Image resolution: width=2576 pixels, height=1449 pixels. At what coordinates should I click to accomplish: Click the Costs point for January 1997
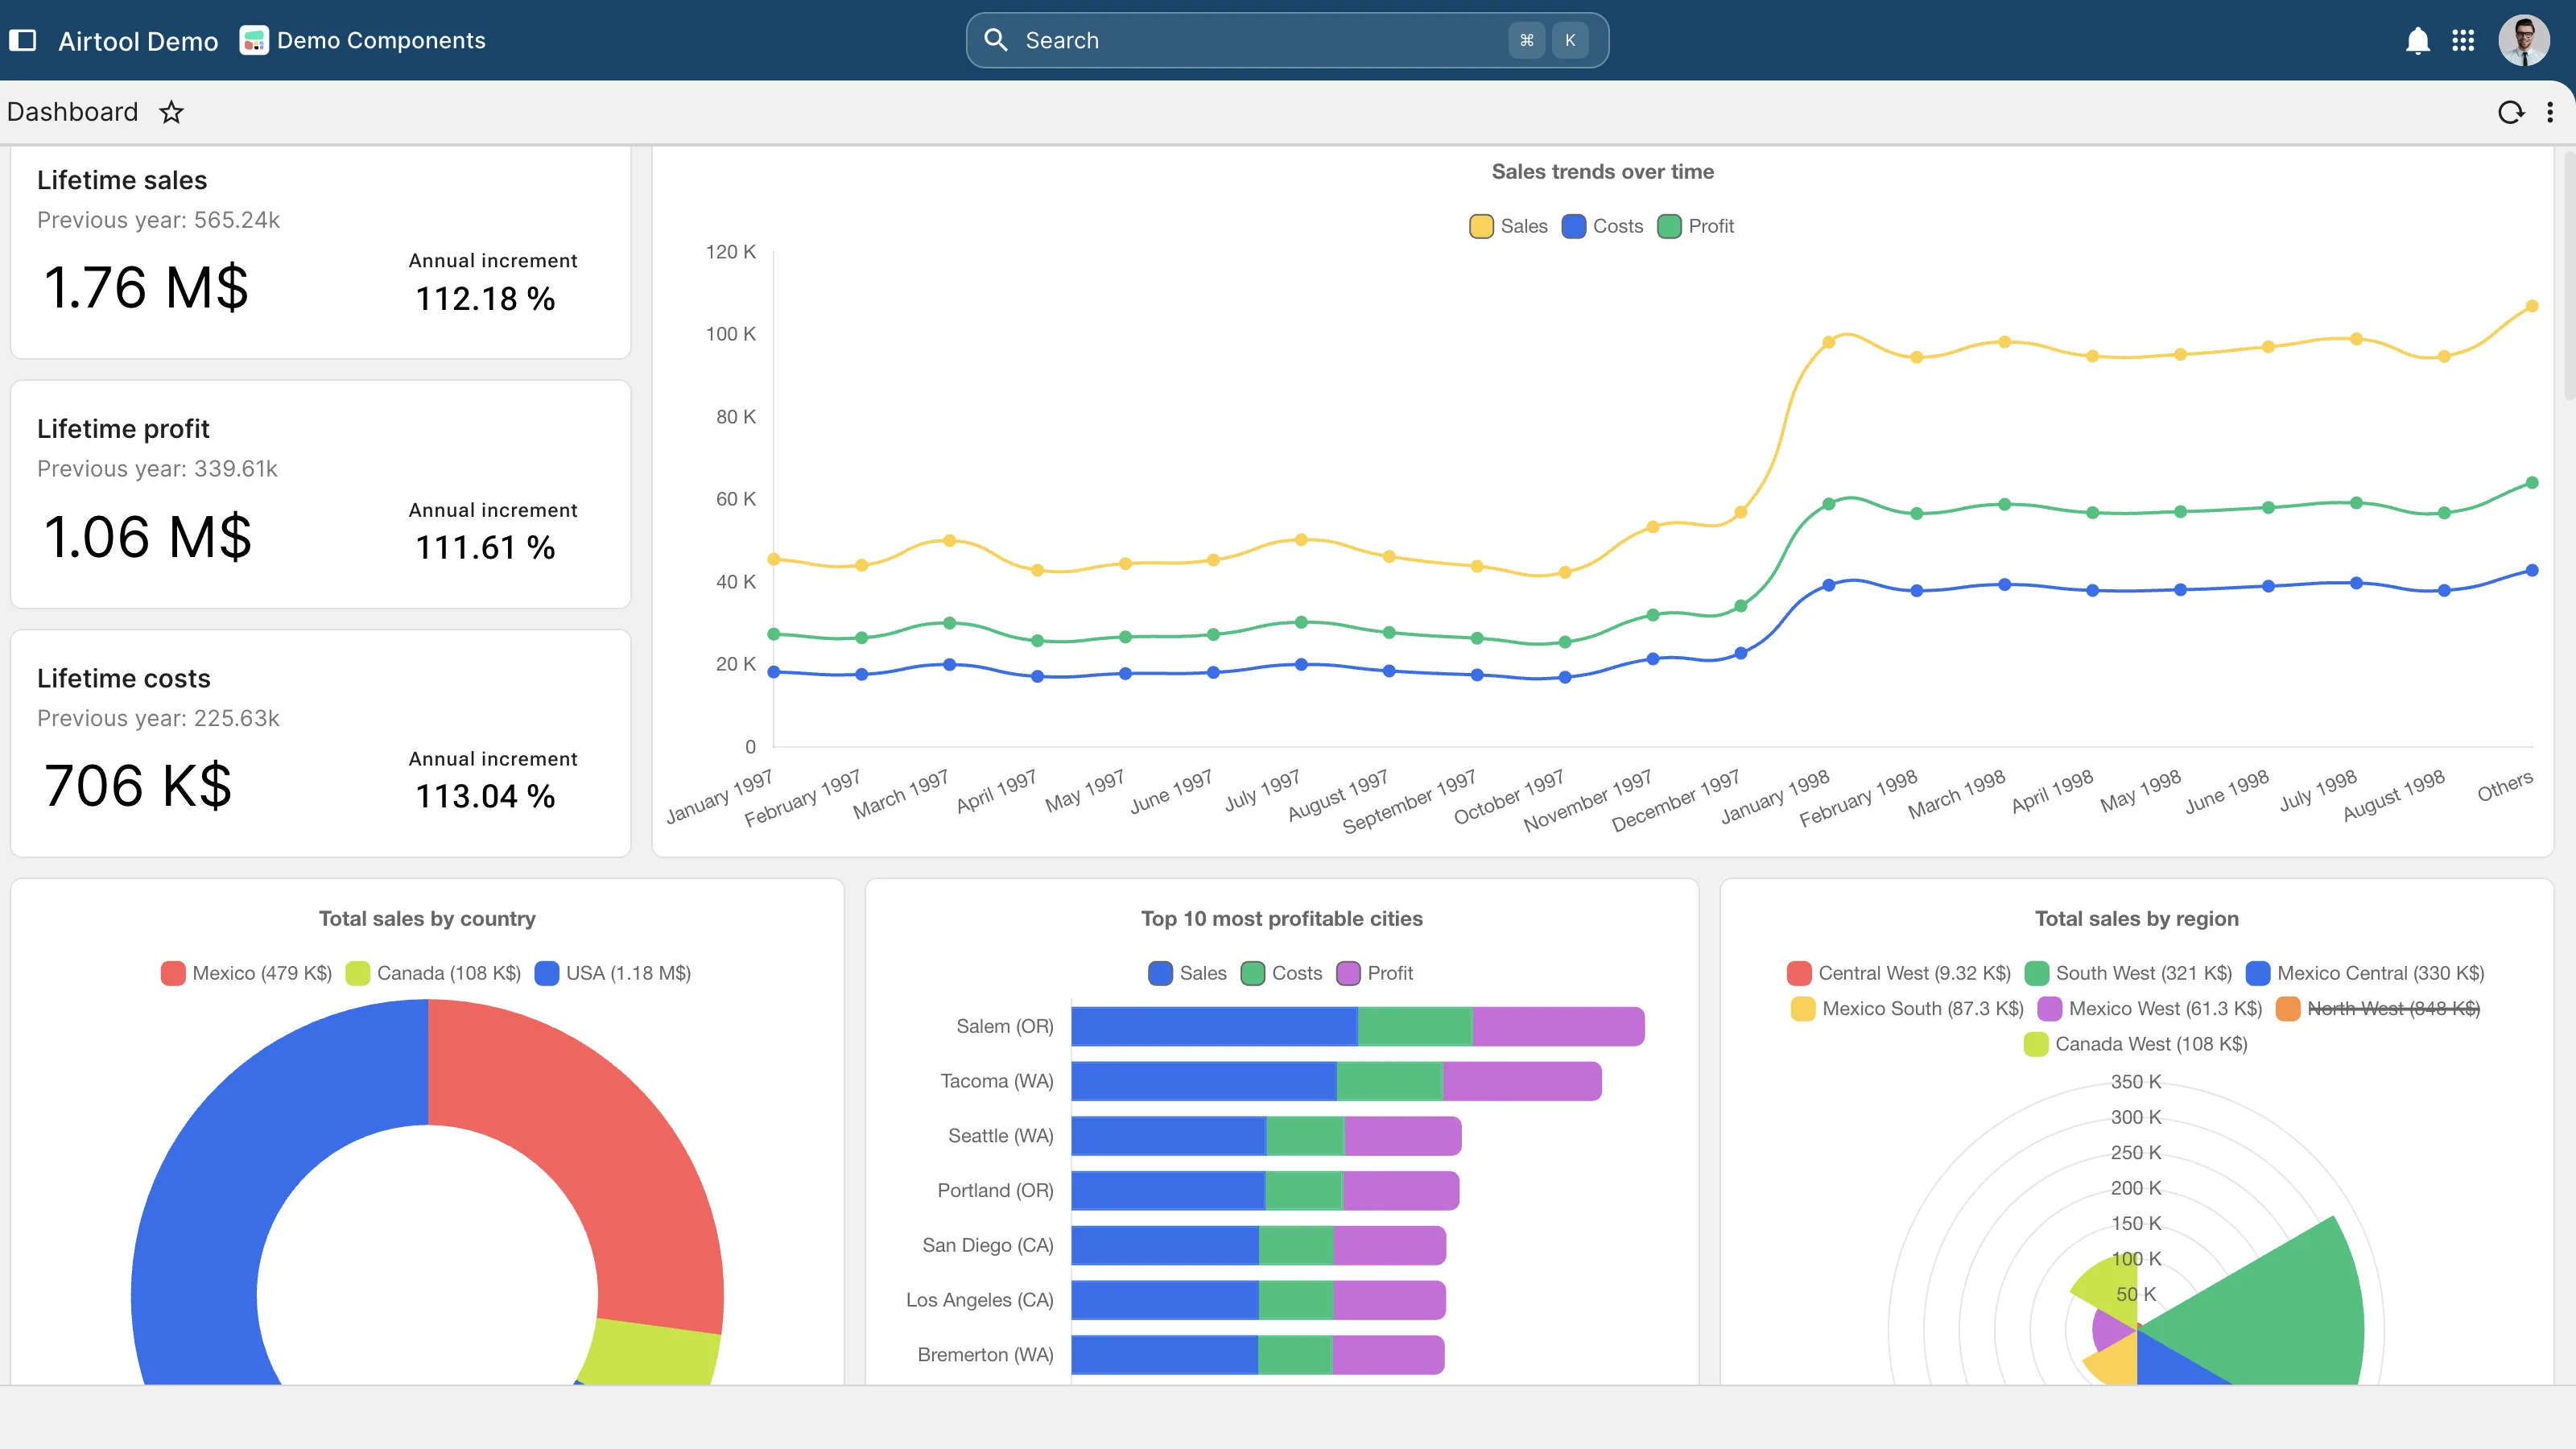773,672
